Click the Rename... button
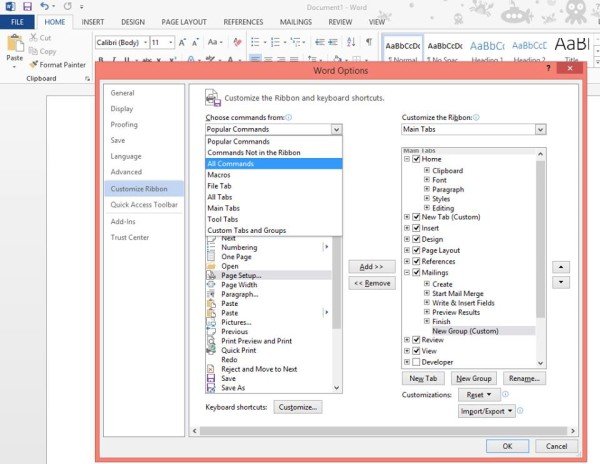 point(524,378)
